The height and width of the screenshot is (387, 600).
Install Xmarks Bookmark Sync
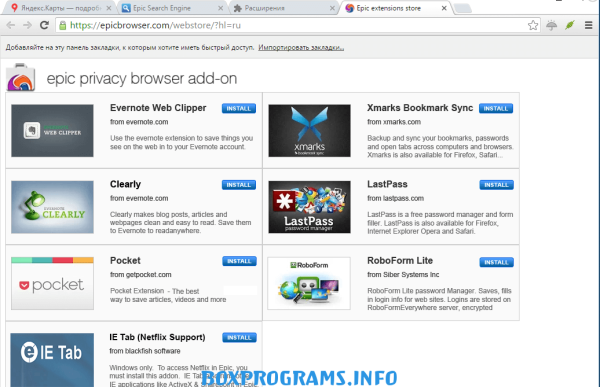(496, 108)
